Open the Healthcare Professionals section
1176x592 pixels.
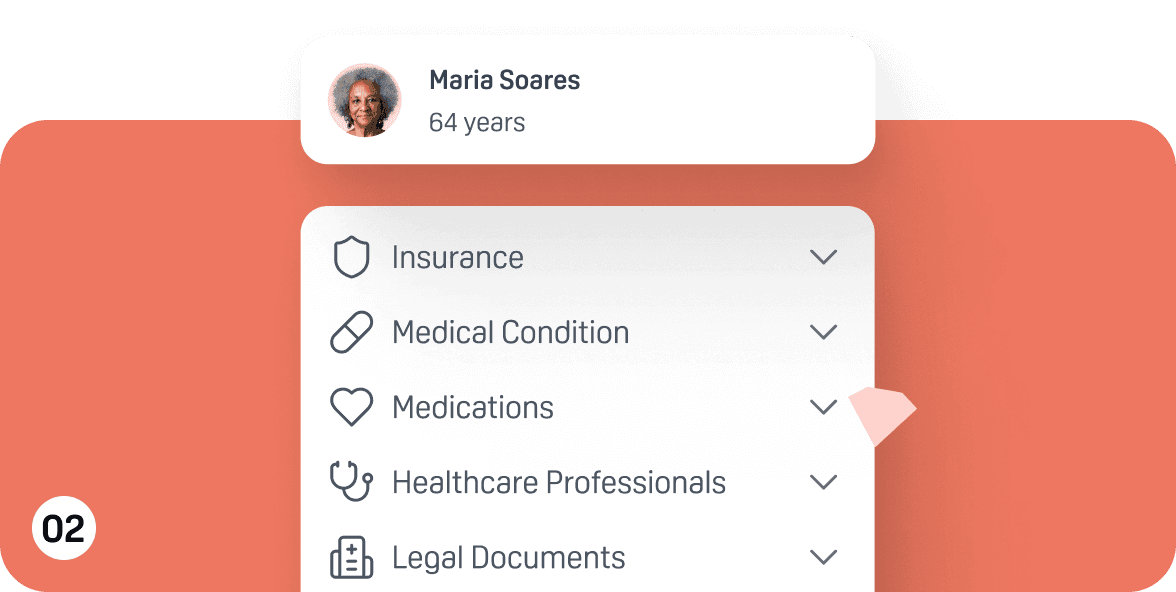(823, 481)
